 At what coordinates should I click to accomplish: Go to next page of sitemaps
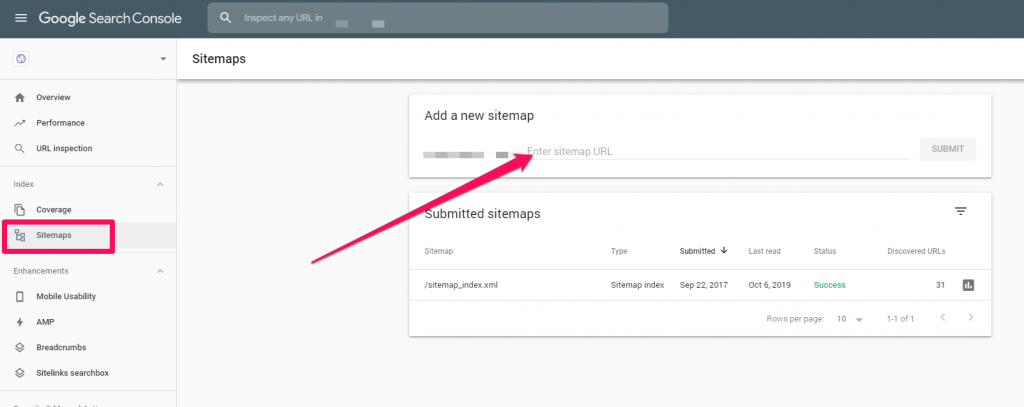(970, 317)
